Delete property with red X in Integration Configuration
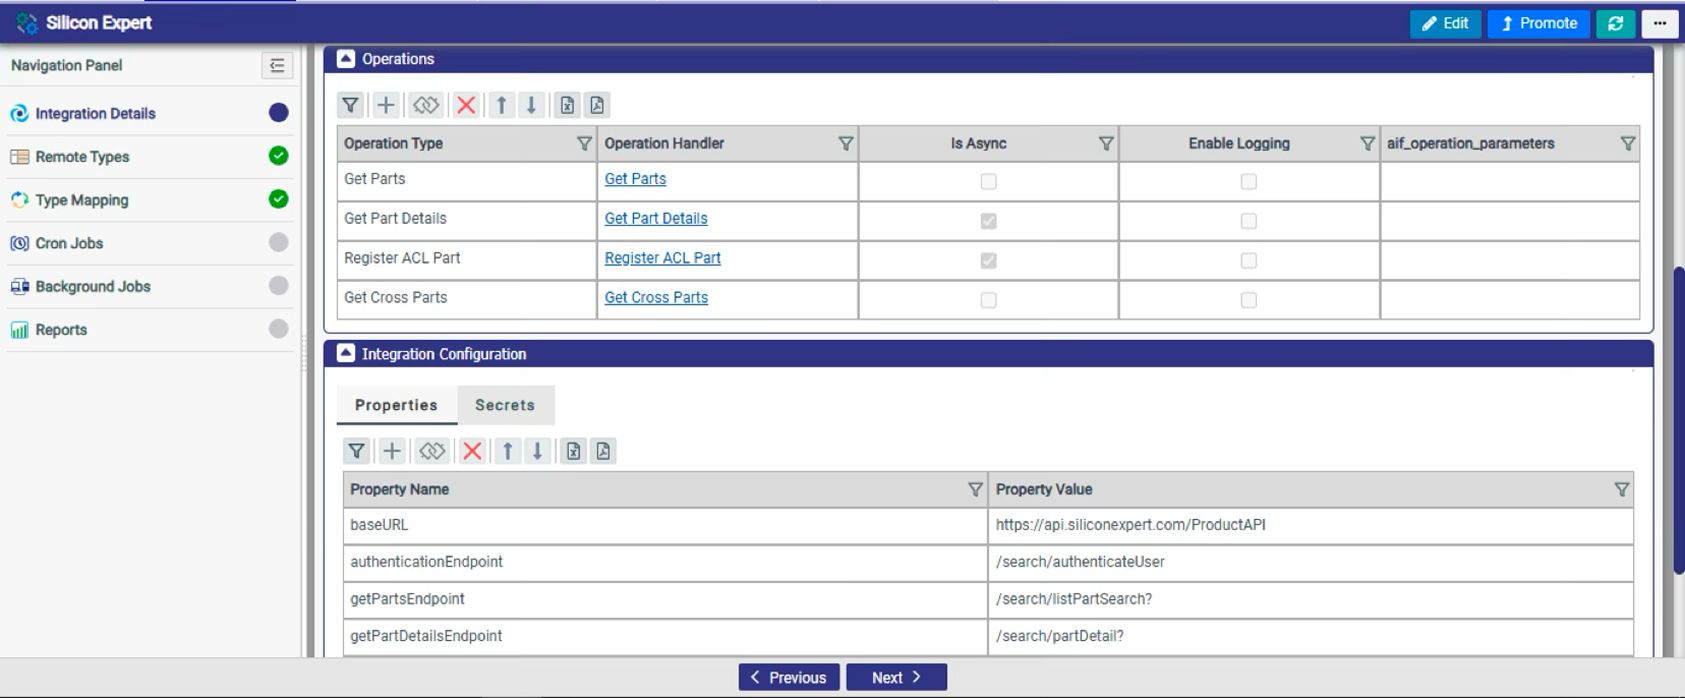1685x698 pixels. pos(472,451)
